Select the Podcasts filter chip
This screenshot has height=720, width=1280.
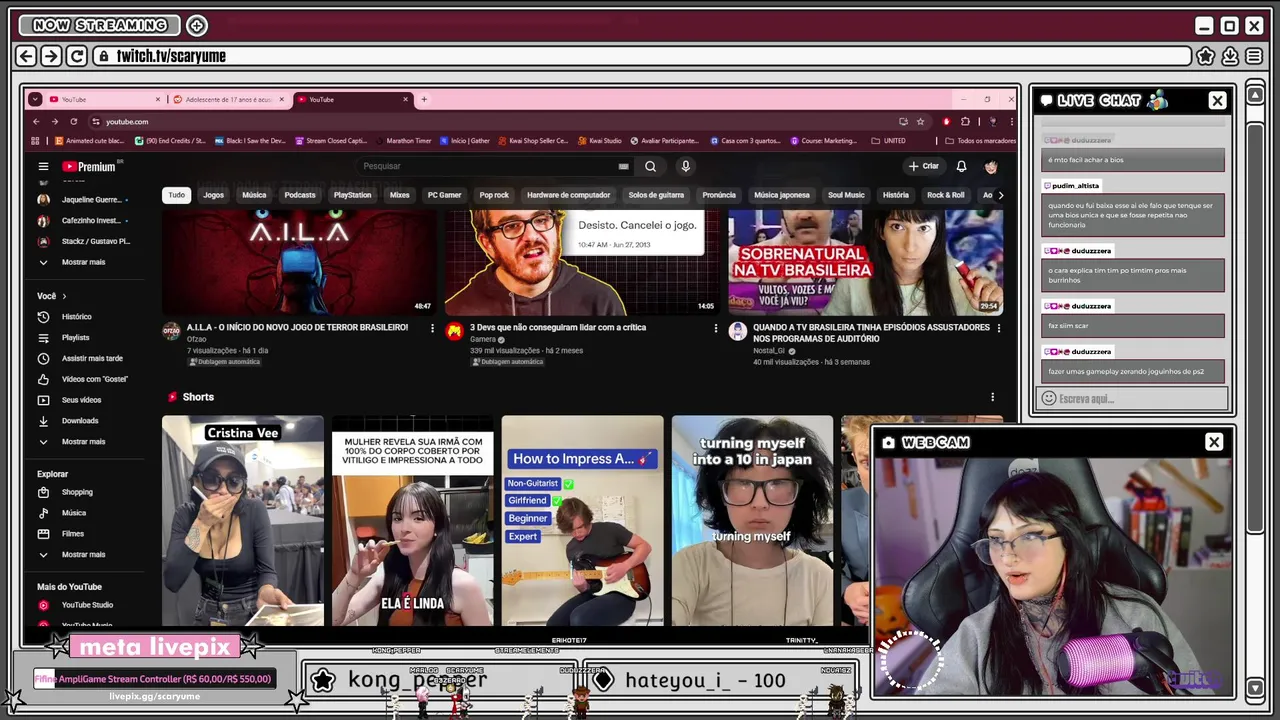(x=299, y=195)
